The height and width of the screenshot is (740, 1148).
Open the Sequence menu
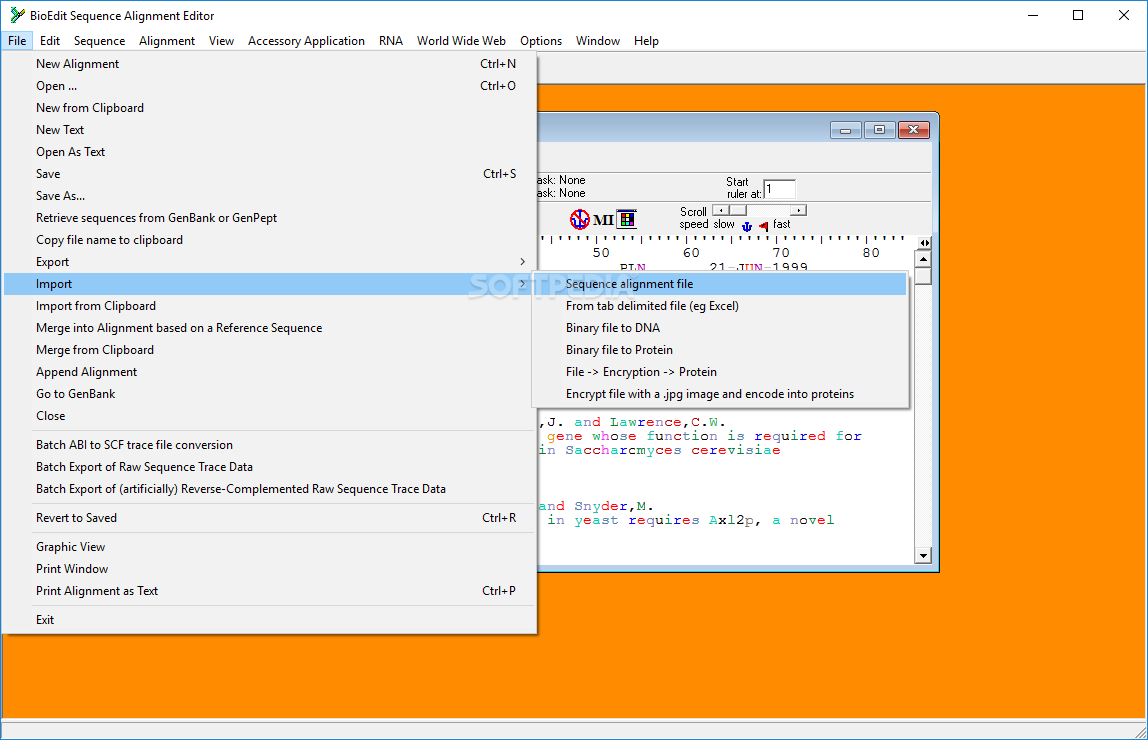[100, 41]
